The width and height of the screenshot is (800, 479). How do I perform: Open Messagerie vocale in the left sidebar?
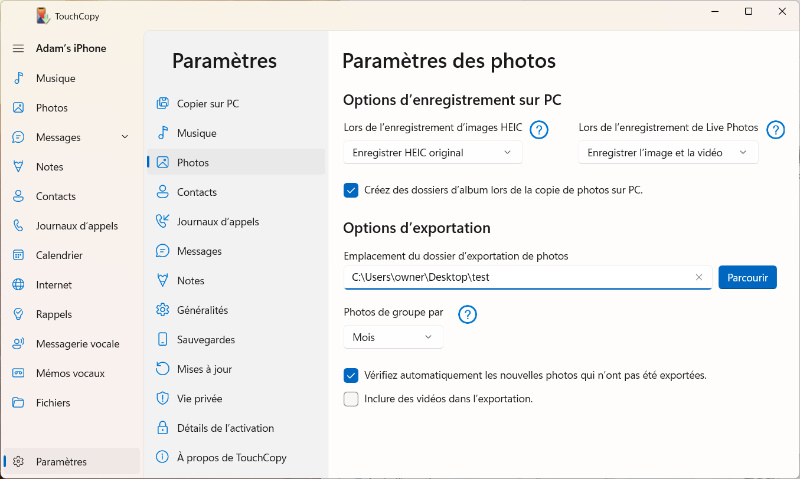(76, 344)
